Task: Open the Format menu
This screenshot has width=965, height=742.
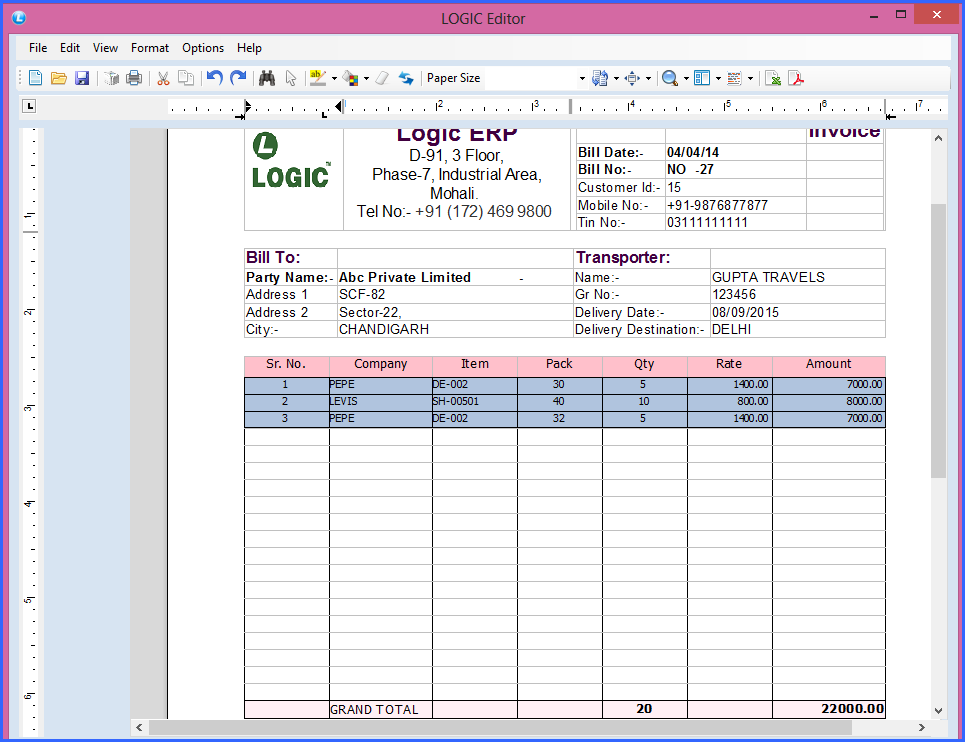Action: (150, 47)
